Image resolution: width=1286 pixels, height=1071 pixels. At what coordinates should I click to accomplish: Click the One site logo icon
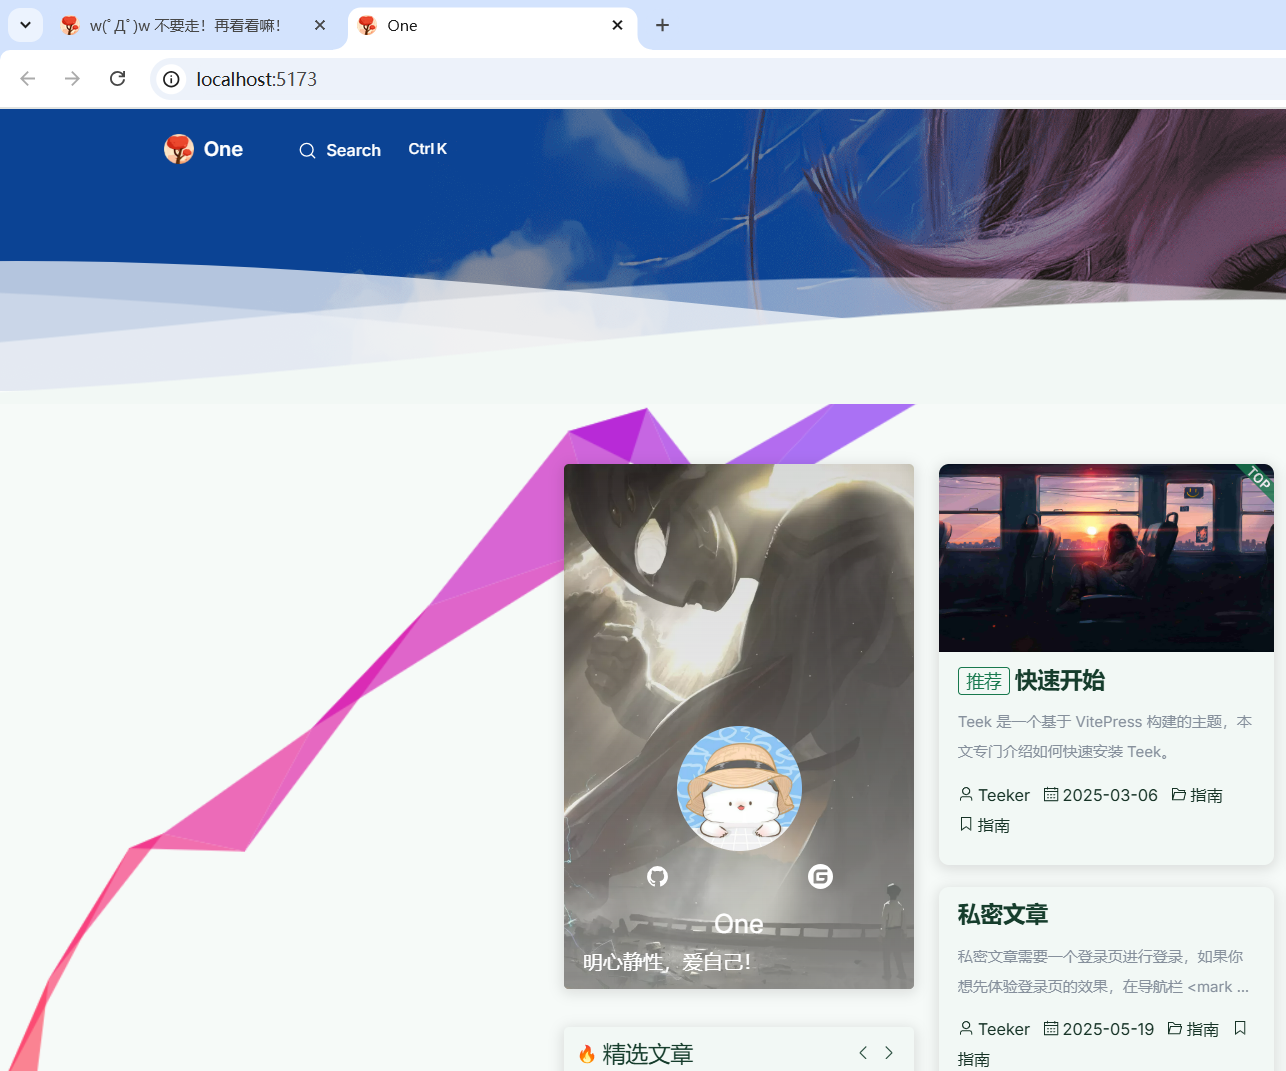(179, 149)
